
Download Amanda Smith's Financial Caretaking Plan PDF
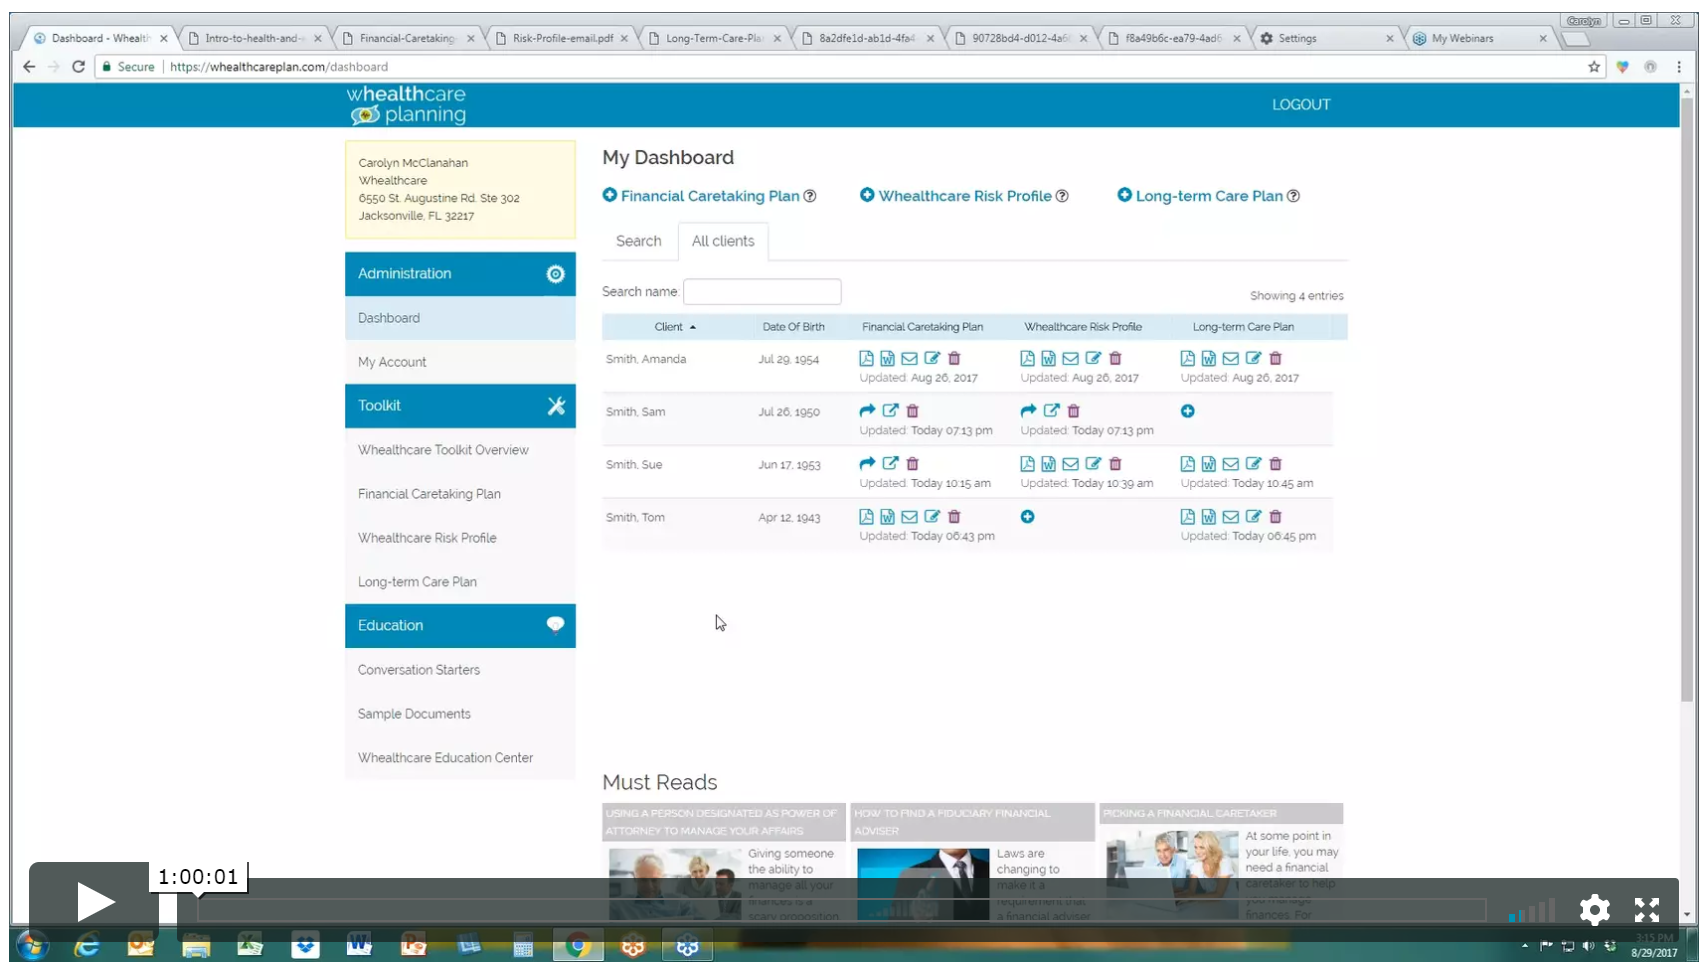866,359
